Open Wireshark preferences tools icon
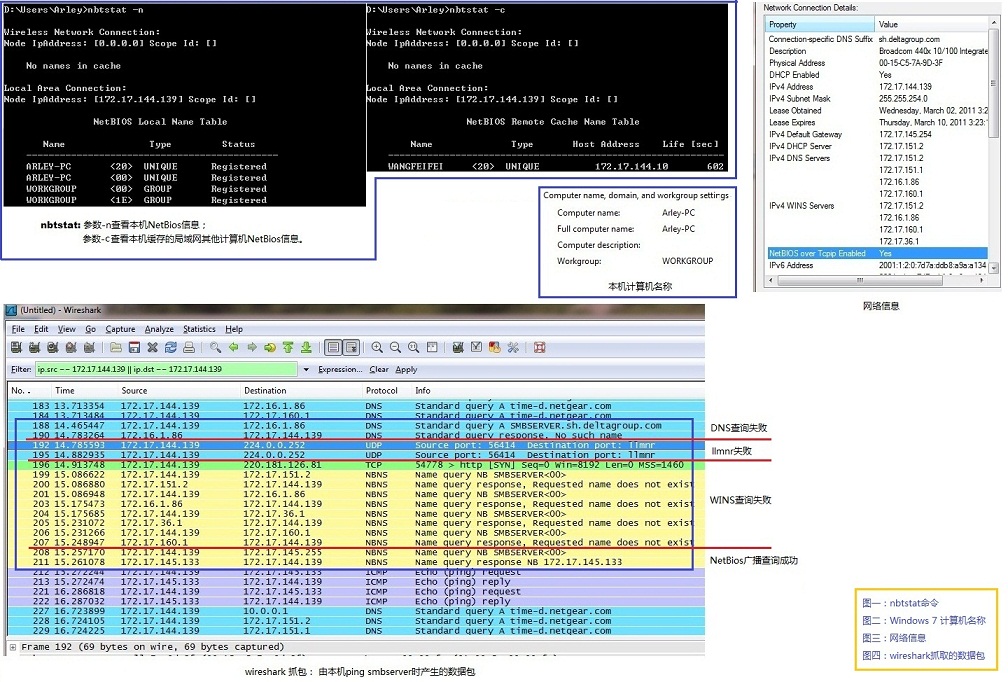The height and width of the screenshot is (682, 1008). [512, 348]
